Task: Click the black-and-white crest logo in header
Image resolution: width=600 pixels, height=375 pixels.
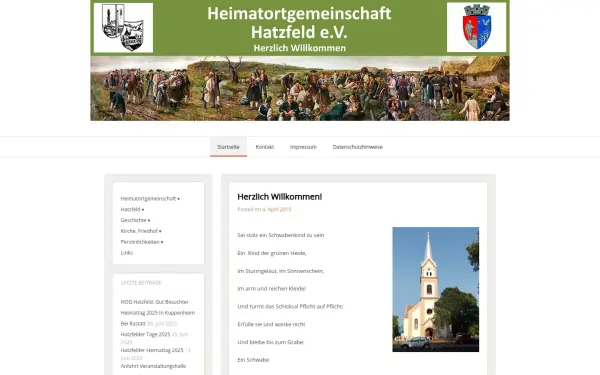Action: (x=123, y=28)
